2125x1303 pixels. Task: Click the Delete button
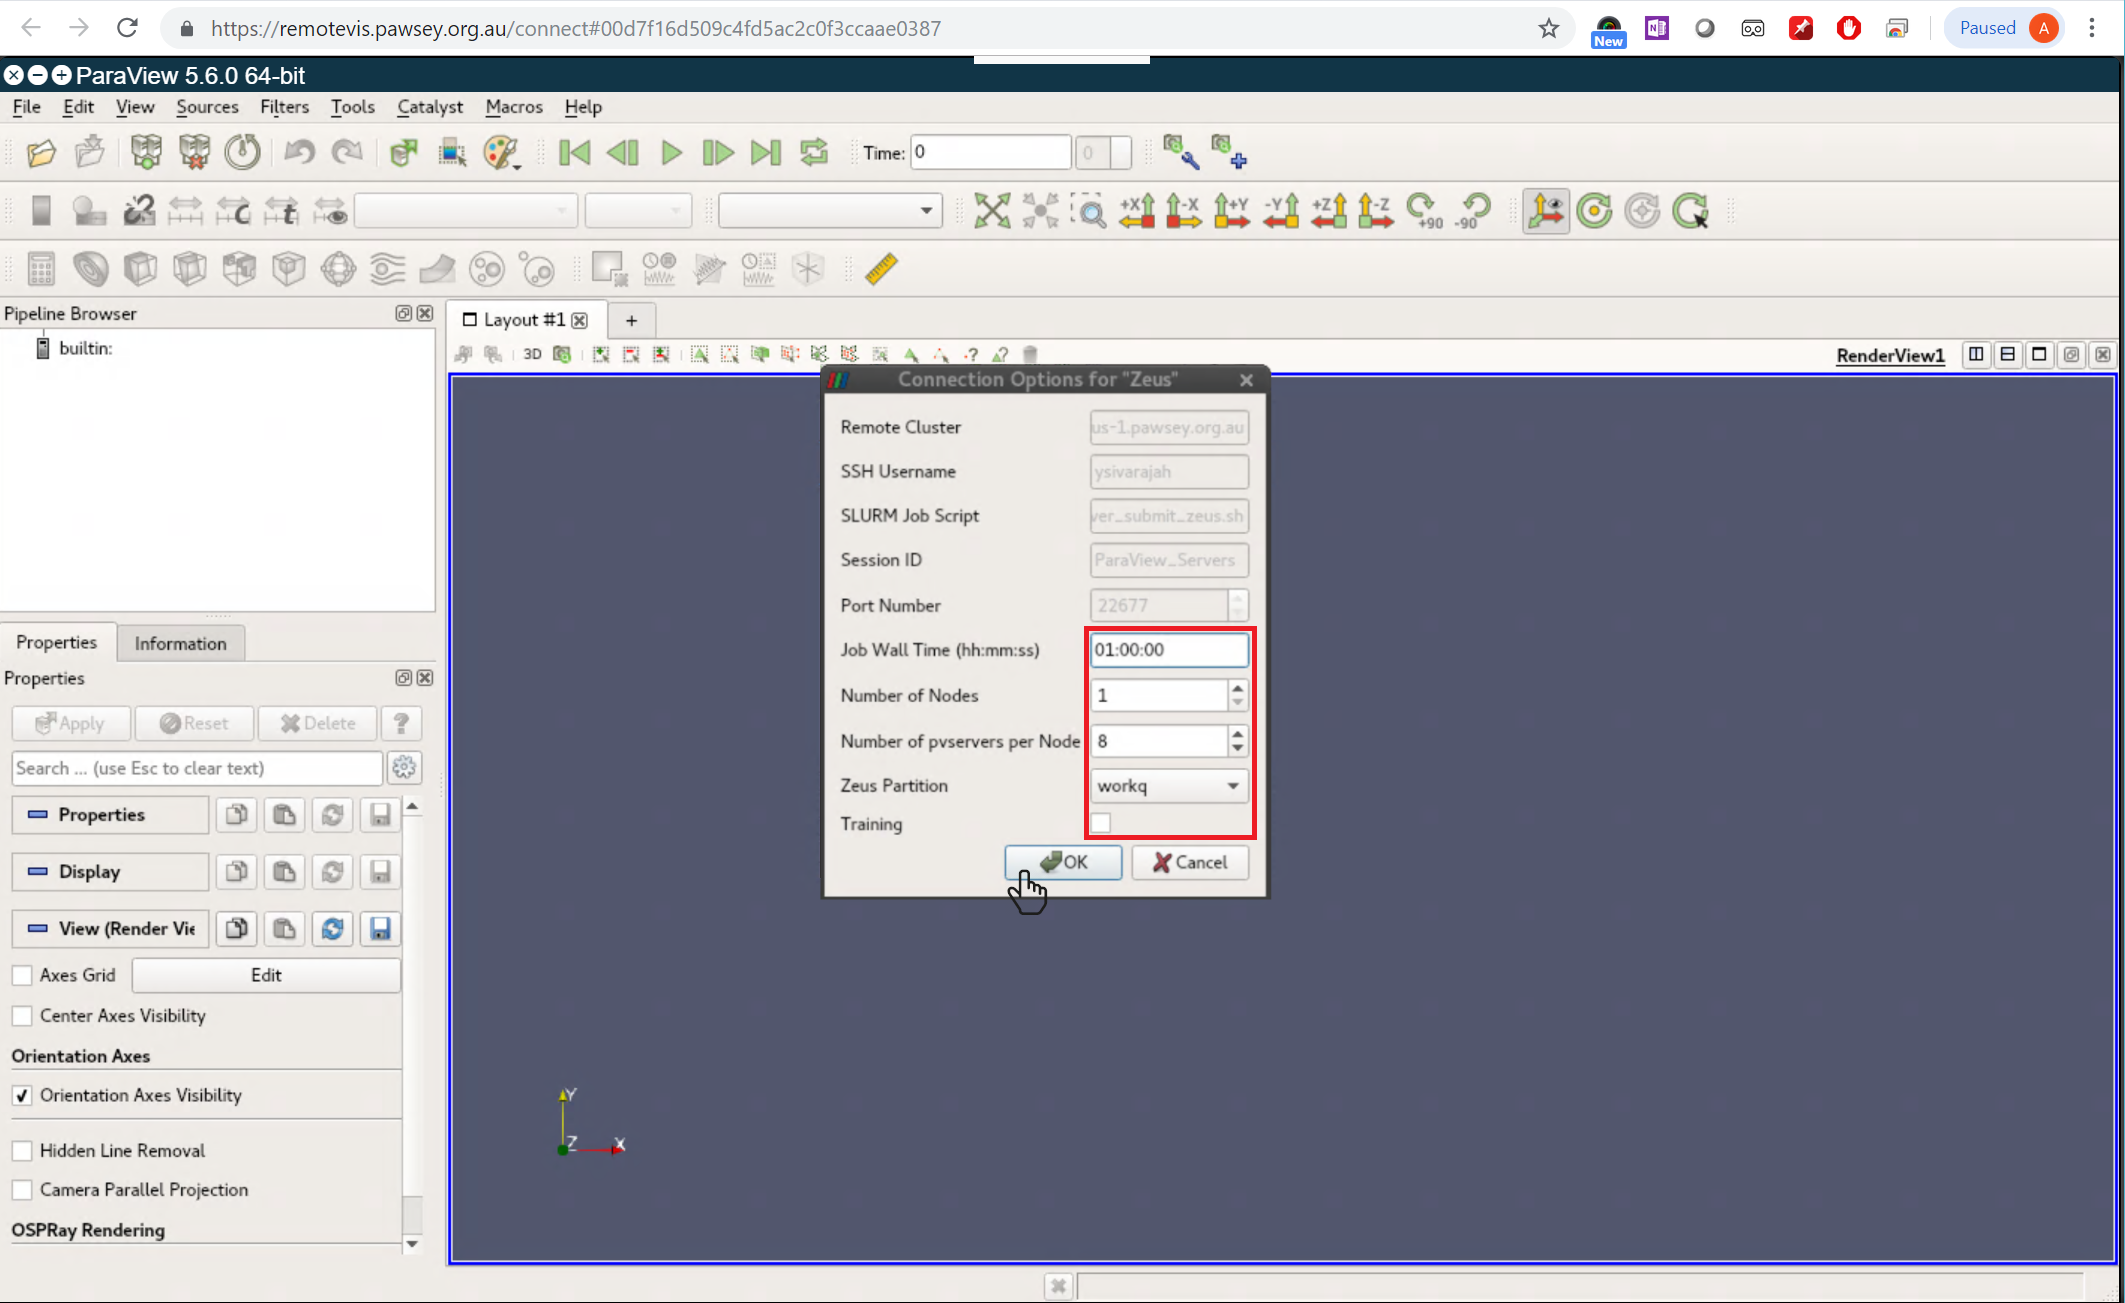tap(318, 723)
